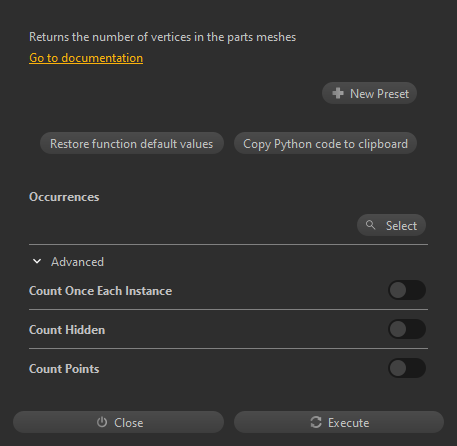Create a New Preset

[369, 93]
